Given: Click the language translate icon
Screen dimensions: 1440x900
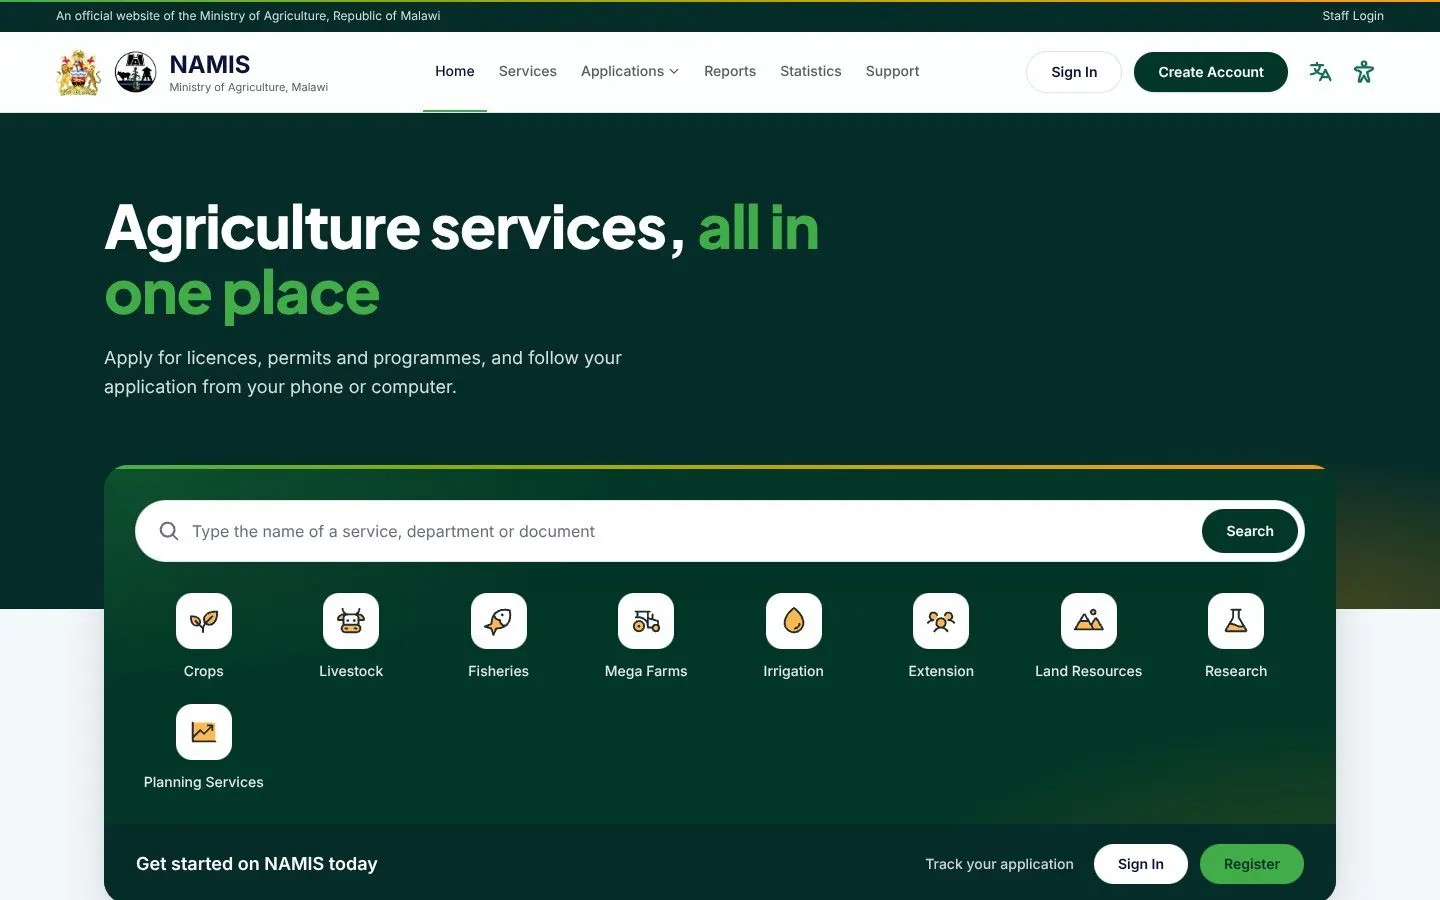Looking at the screenshot, I should [x=1320, y=72].
